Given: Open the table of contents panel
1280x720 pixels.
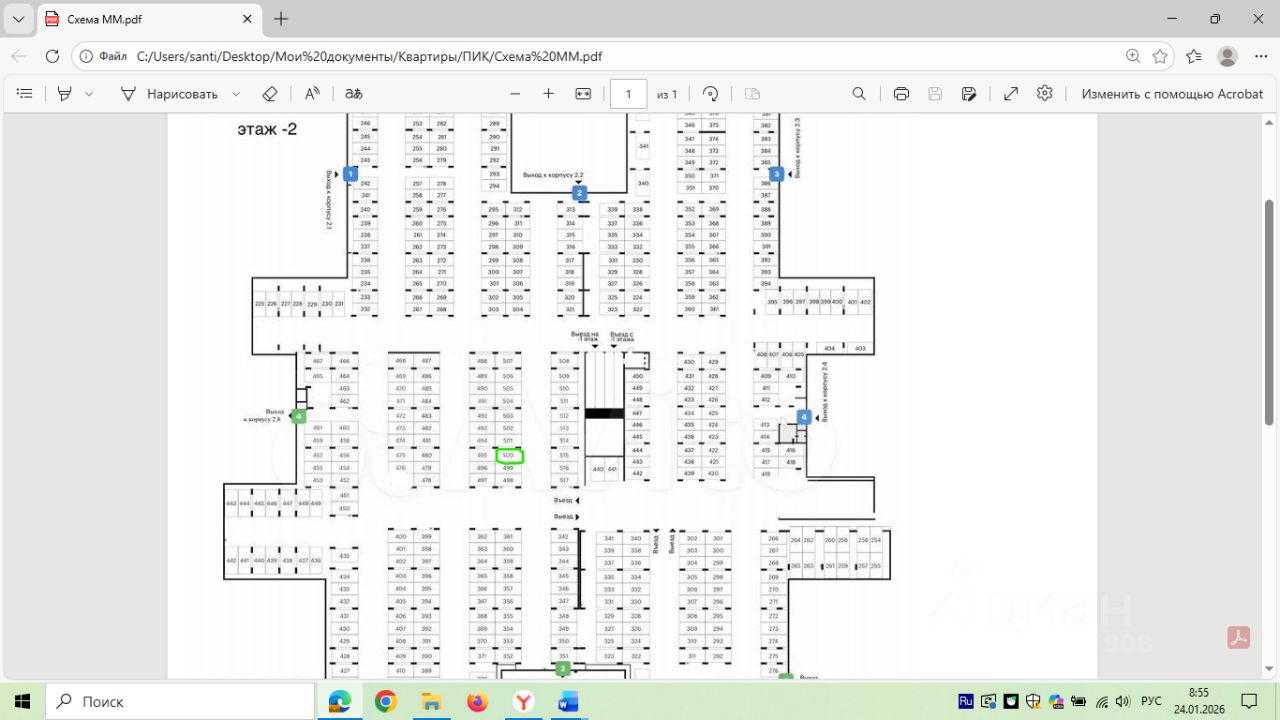Looking at the screenshot, I should 25,93.
